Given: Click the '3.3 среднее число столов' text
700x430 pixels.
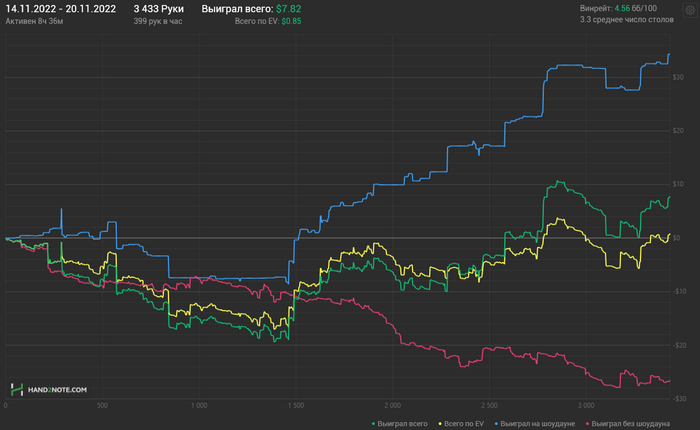Looking at the screenshot, I should click(x=627, y=20).
